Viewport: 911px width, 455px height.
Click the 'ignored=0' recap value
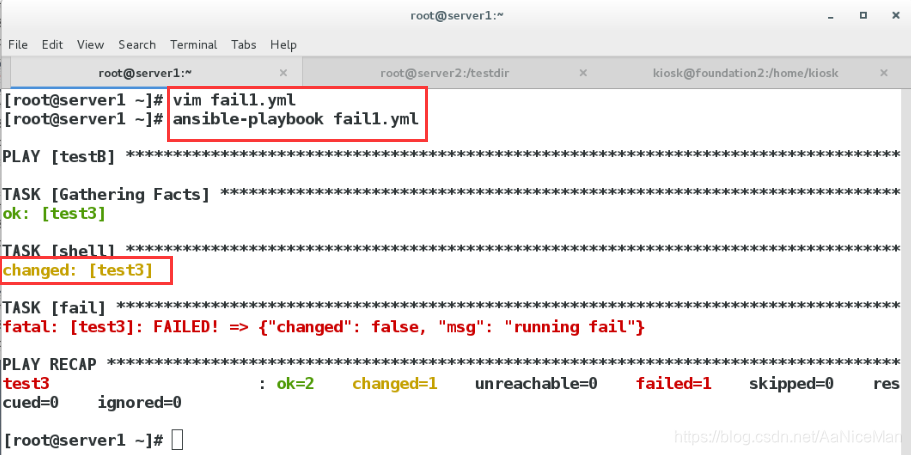139,402
